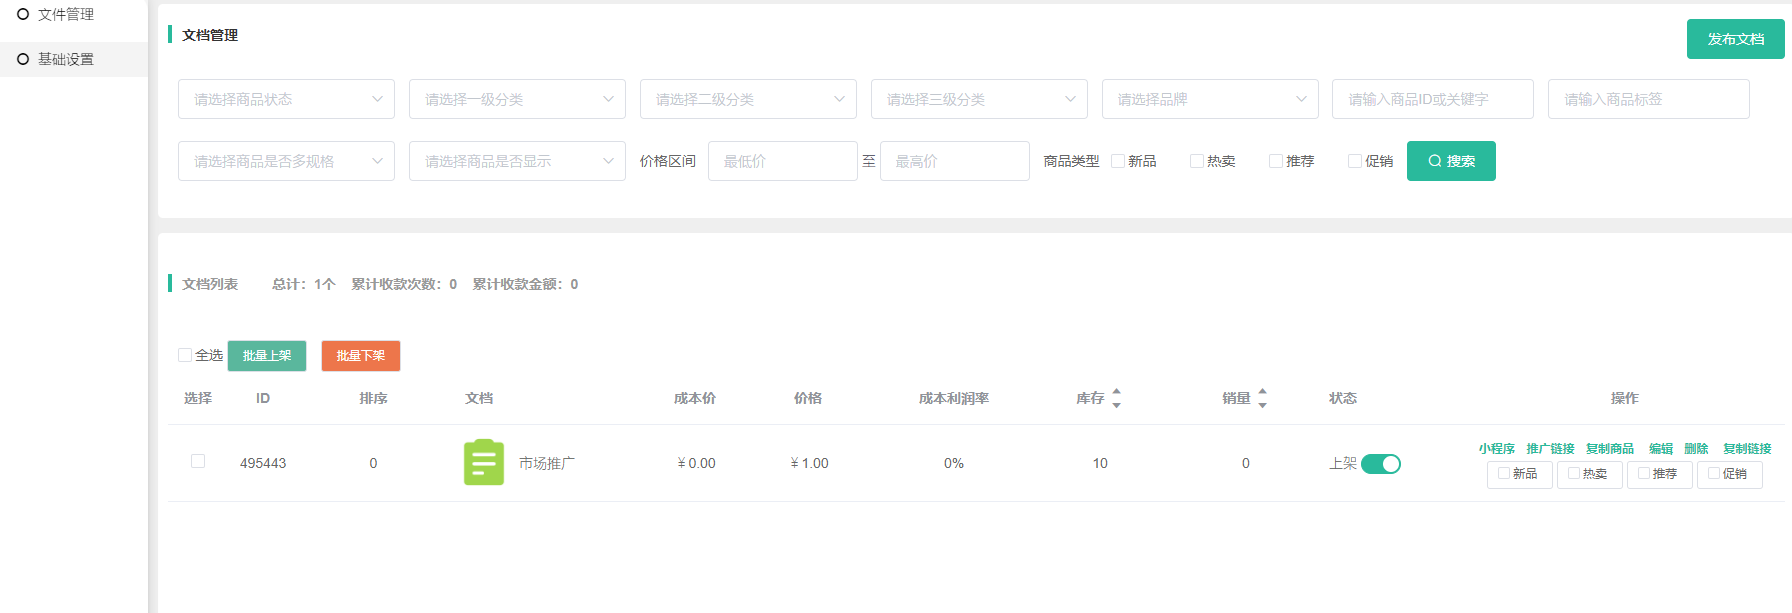Screen dimensions: 1792x613
Task: Check the 全选 select-all checkbox
Action: click(x=185, y=355)
